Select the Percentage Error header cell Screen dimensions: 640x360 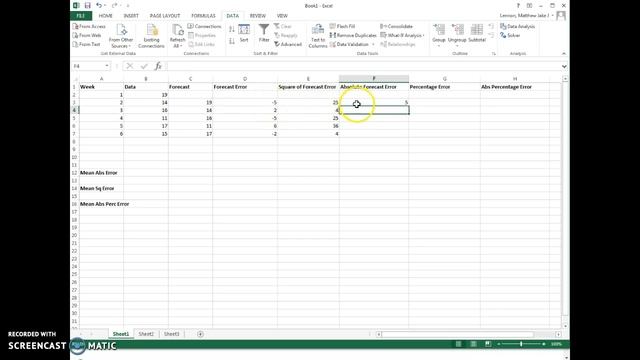pyautogui.click(x=444, y=87)
